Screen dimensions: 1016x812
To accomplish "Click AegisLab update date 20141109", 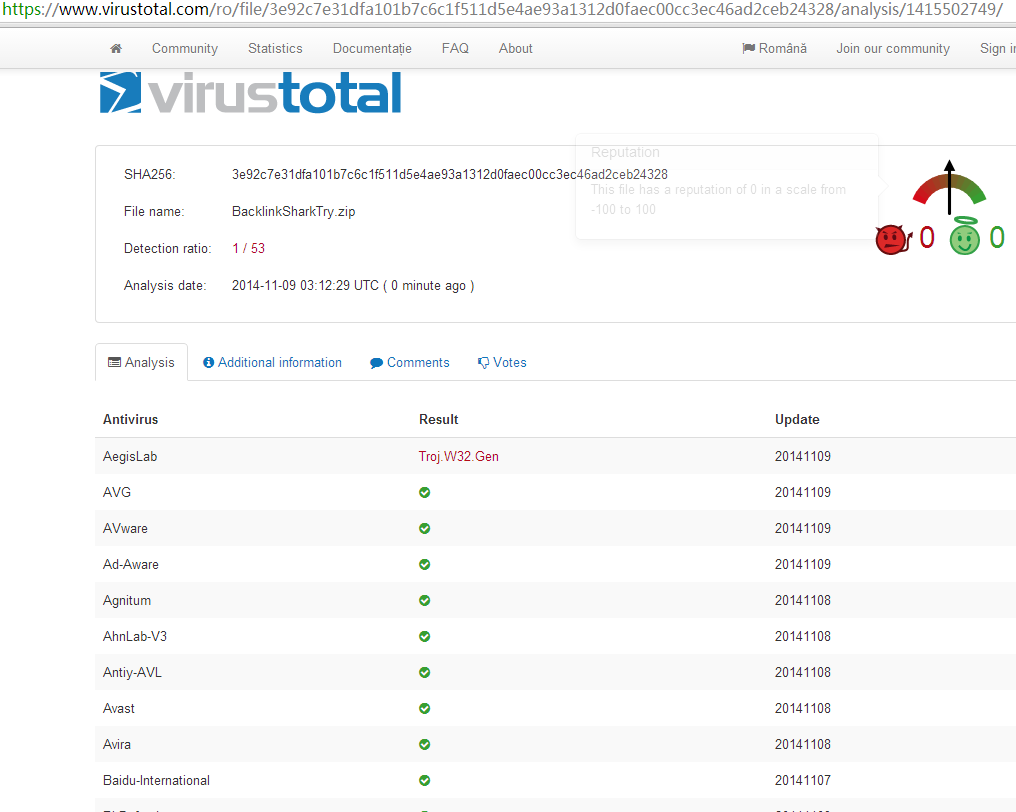I will [803, 456].
